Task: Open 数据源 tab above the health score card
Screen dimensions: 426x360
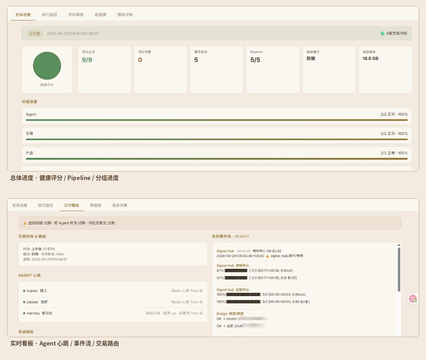Action: 100,15
